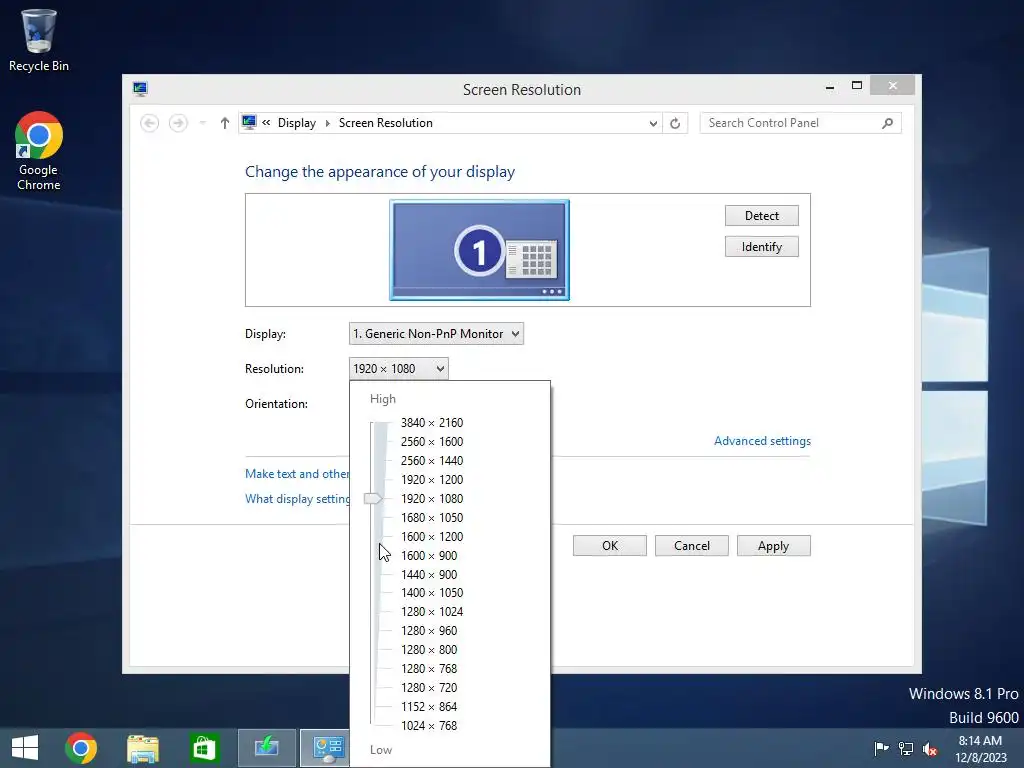Viewport: 1024px width, 768px height.
Task: Choose 1280 × 720 resolution
Action: click(429, 688)
